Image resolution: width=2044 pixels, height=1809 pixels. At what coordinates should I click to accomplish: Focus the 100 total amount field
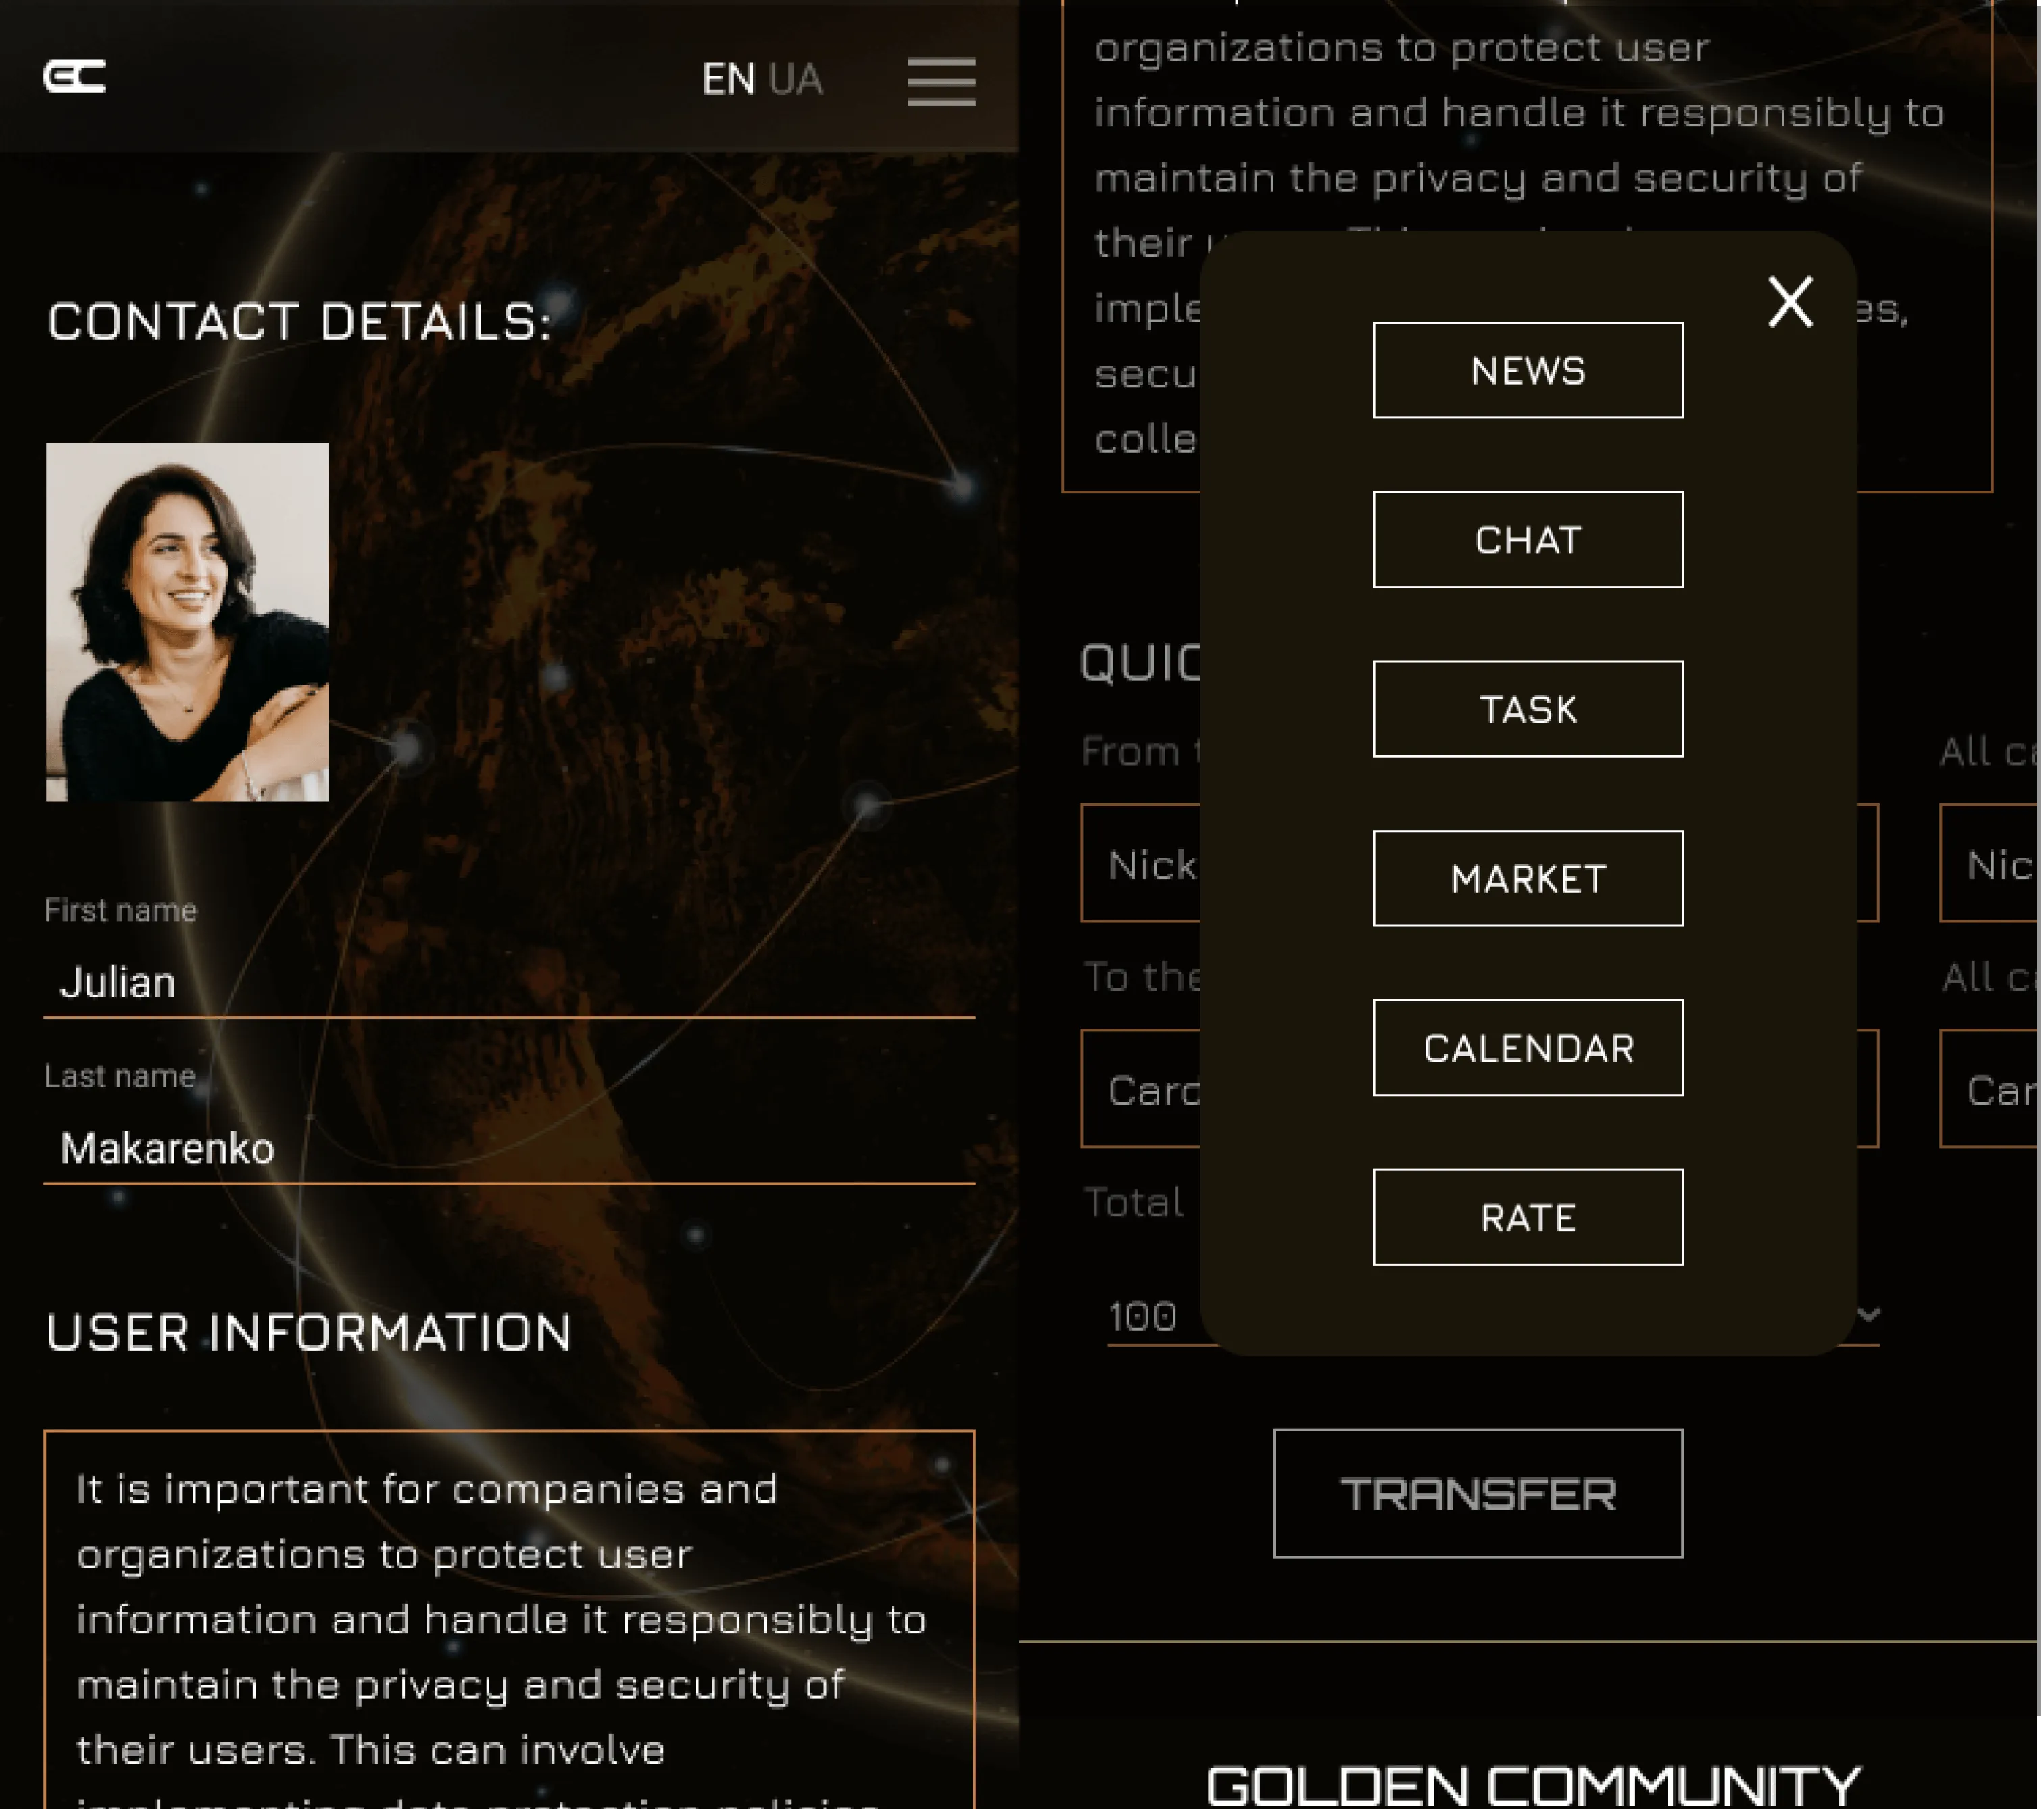(x=1492, y=1316)
